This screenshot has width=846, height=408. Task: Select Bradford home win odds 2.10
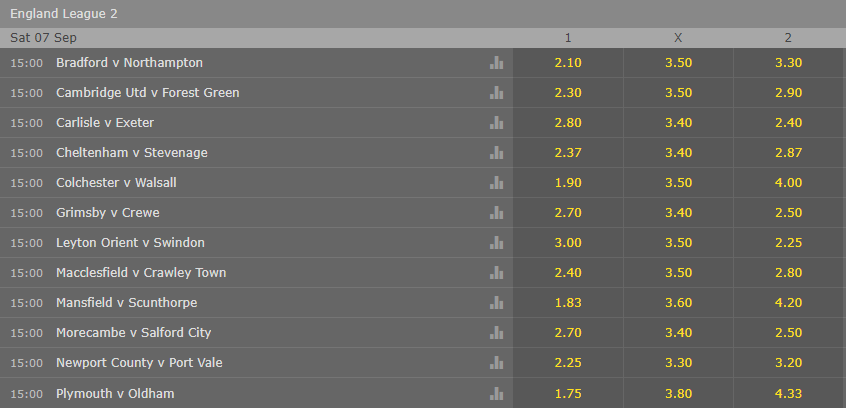click(568, 63)
